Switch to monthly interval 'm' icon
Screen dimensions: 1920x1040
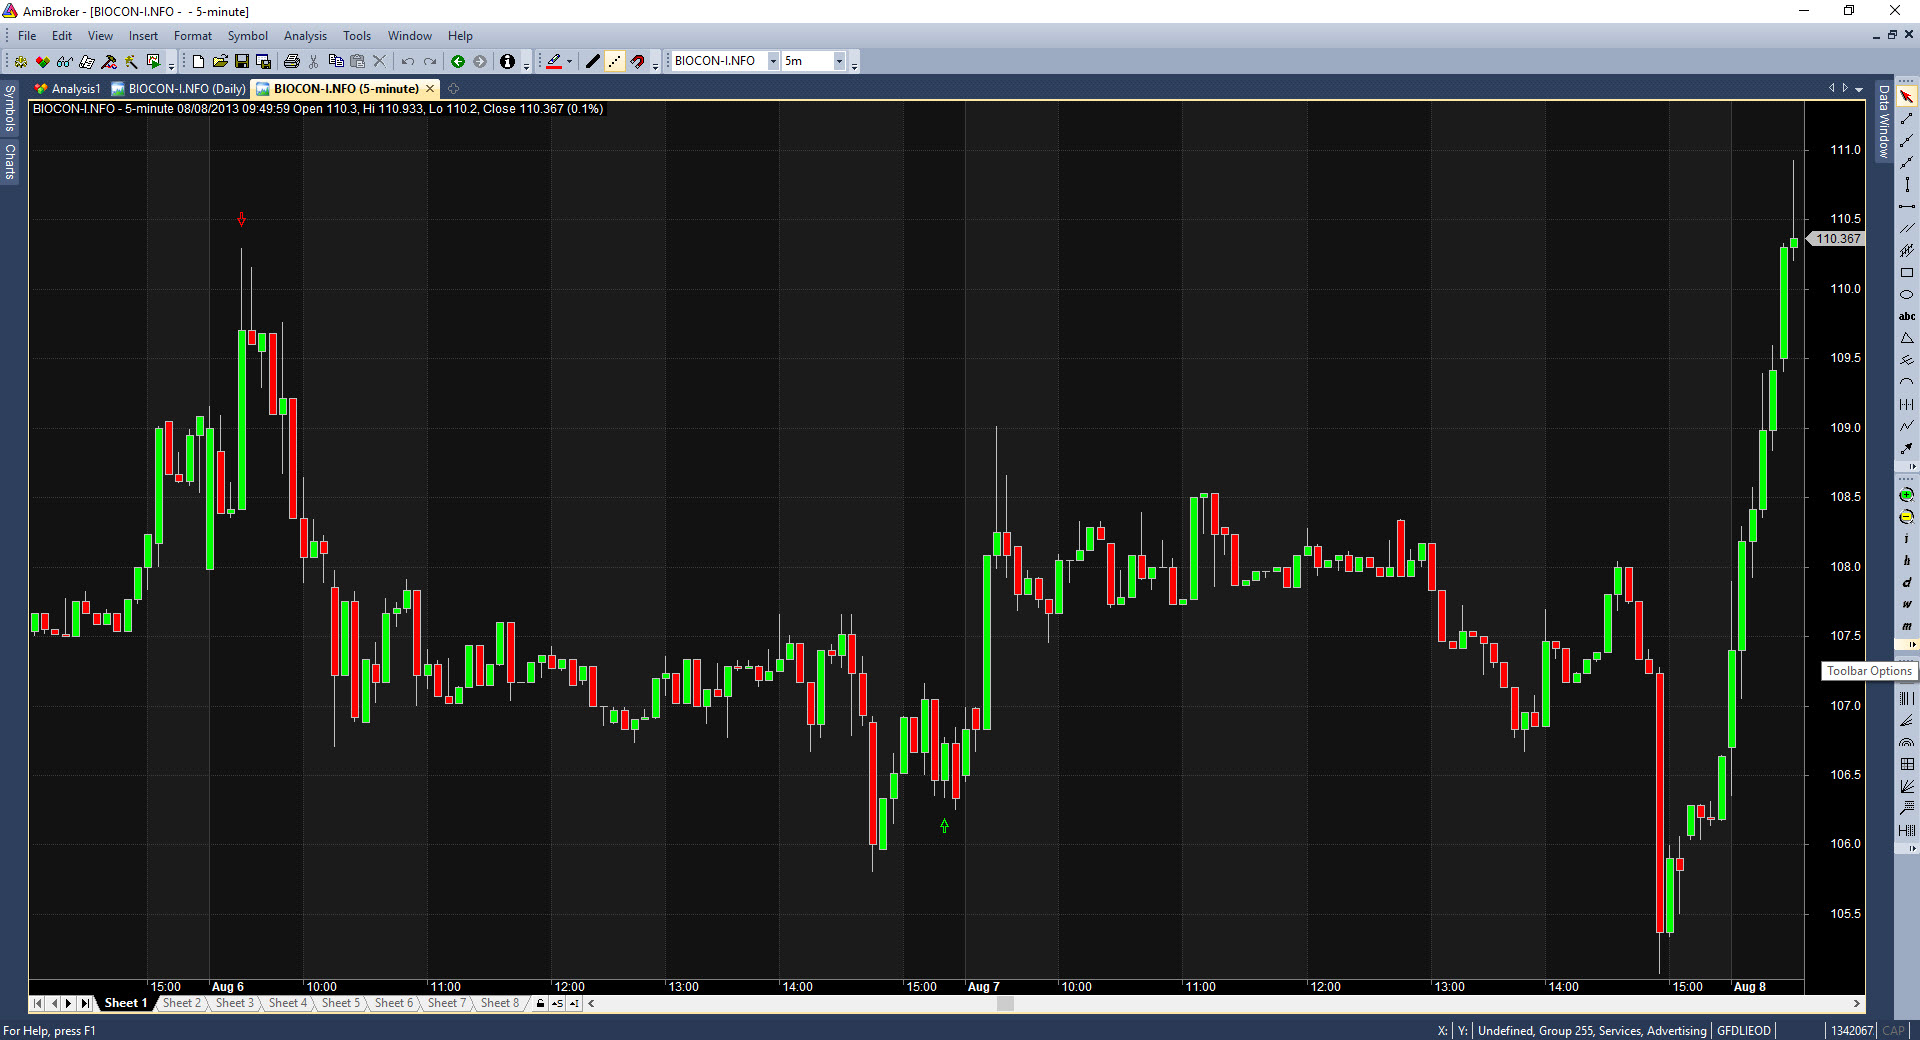1906,627
